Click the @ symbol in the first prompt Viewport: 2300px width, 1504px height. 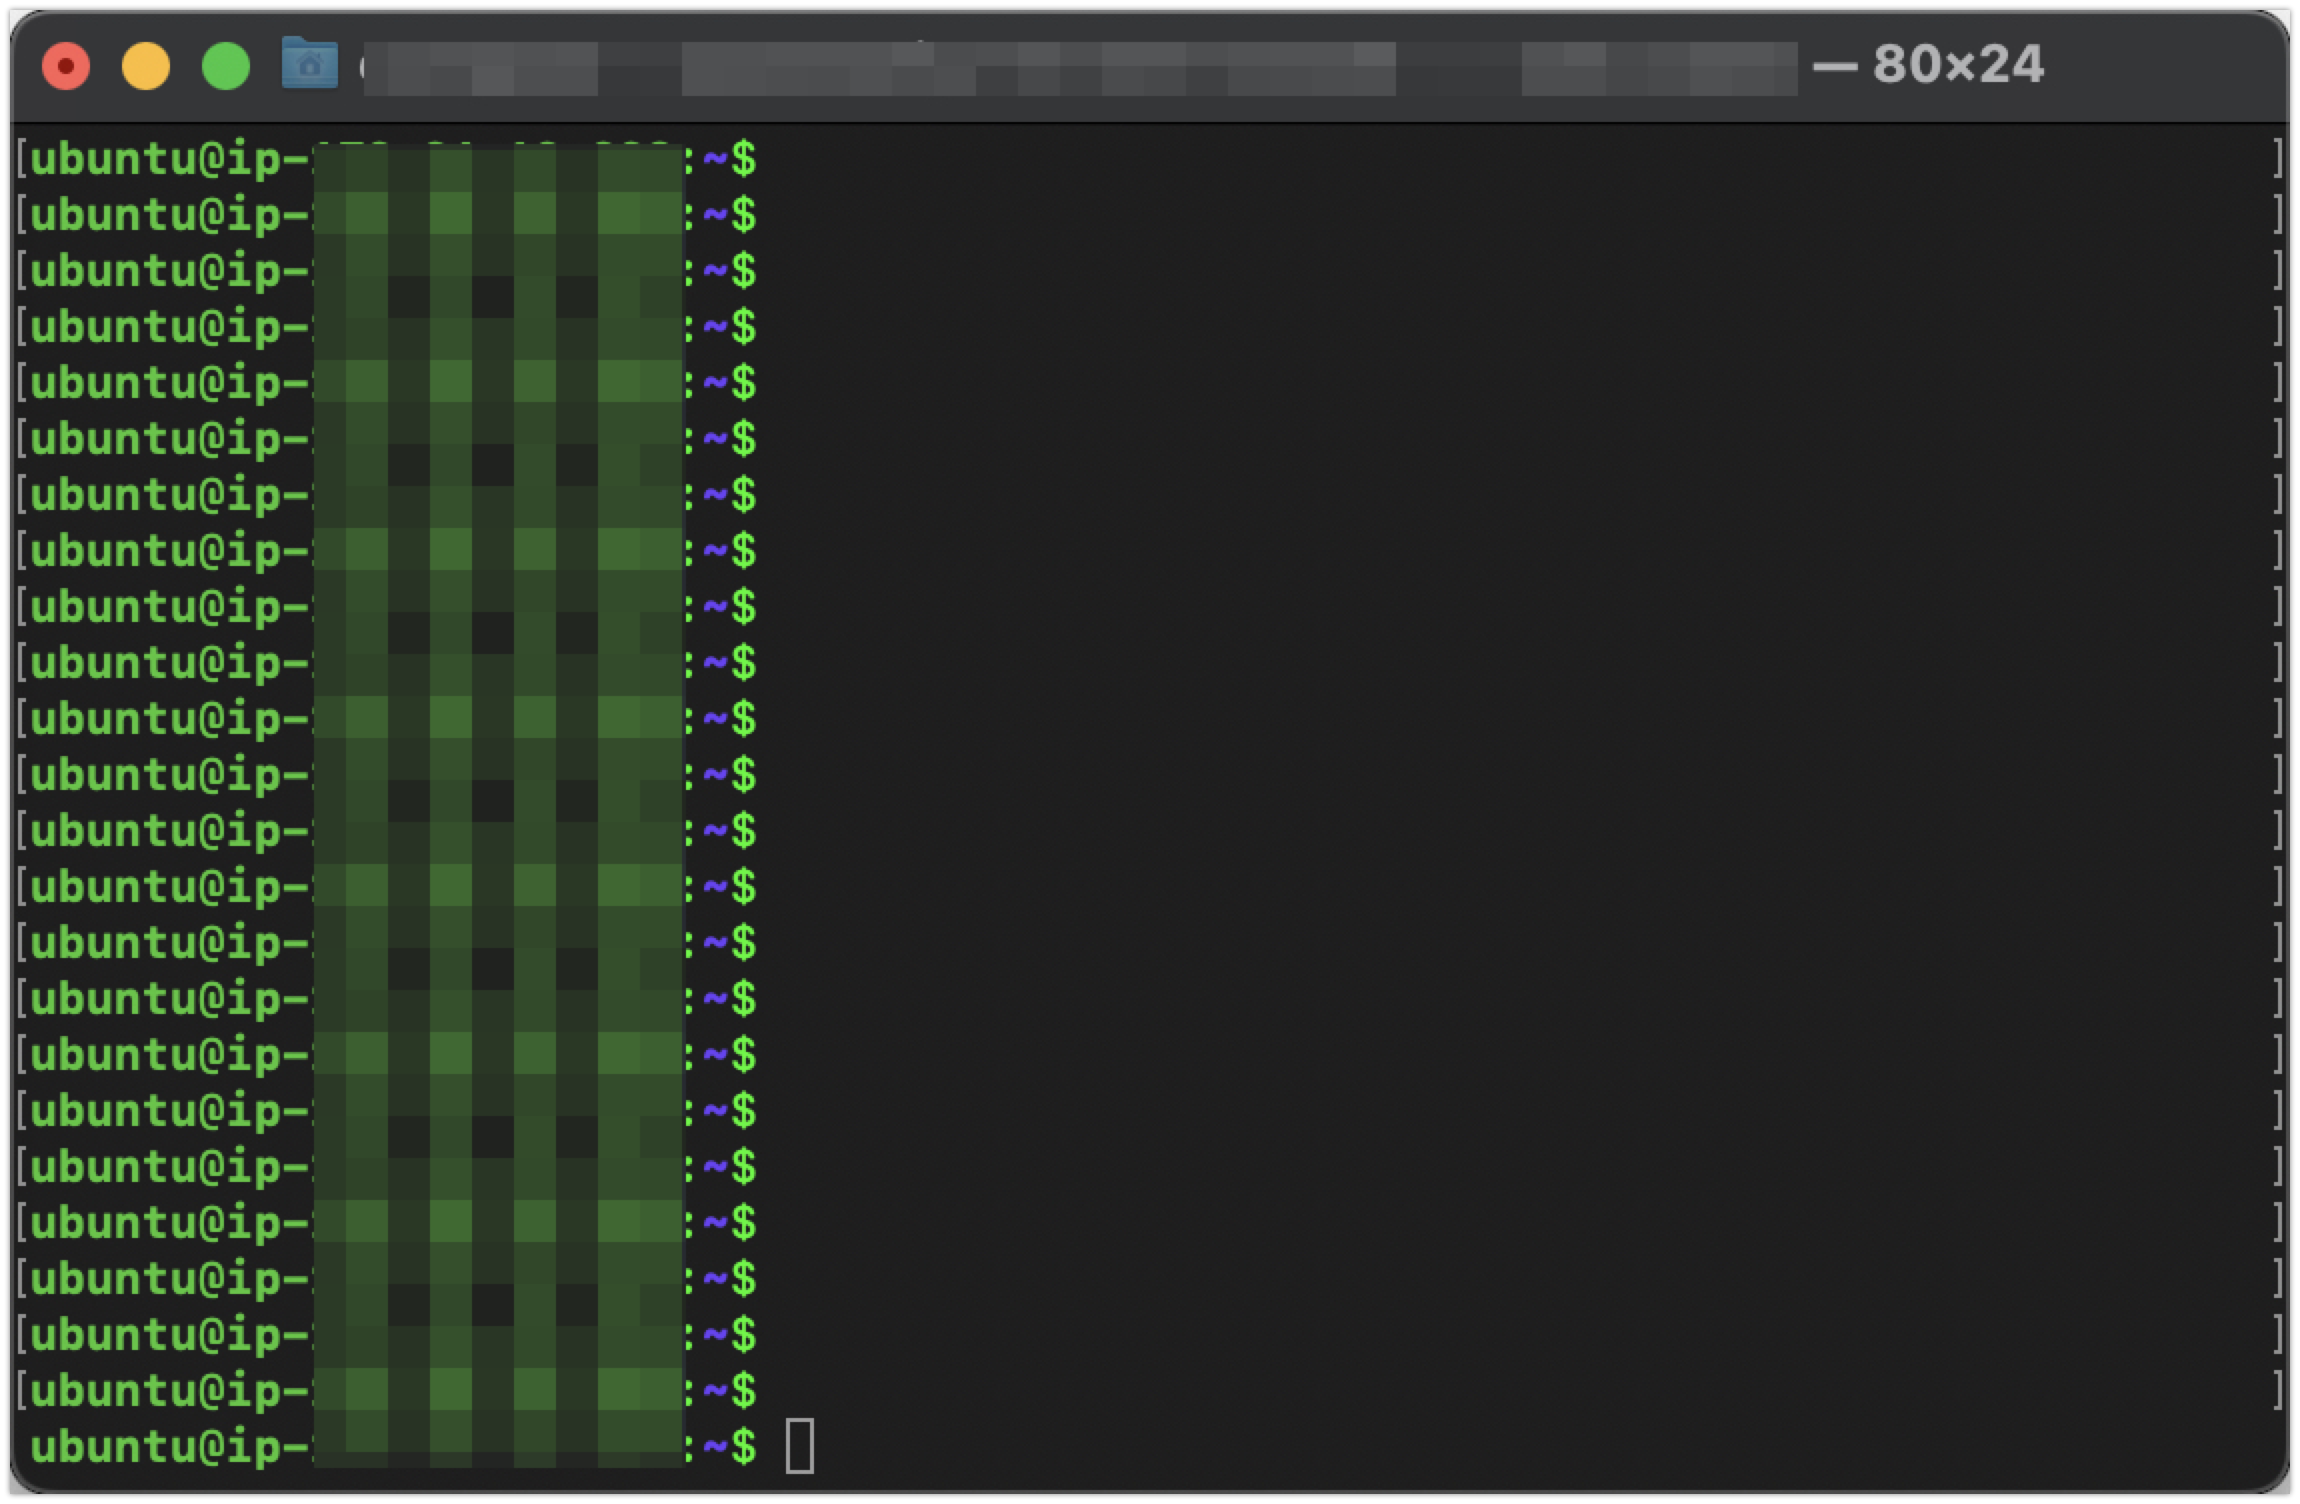point(211,160)
